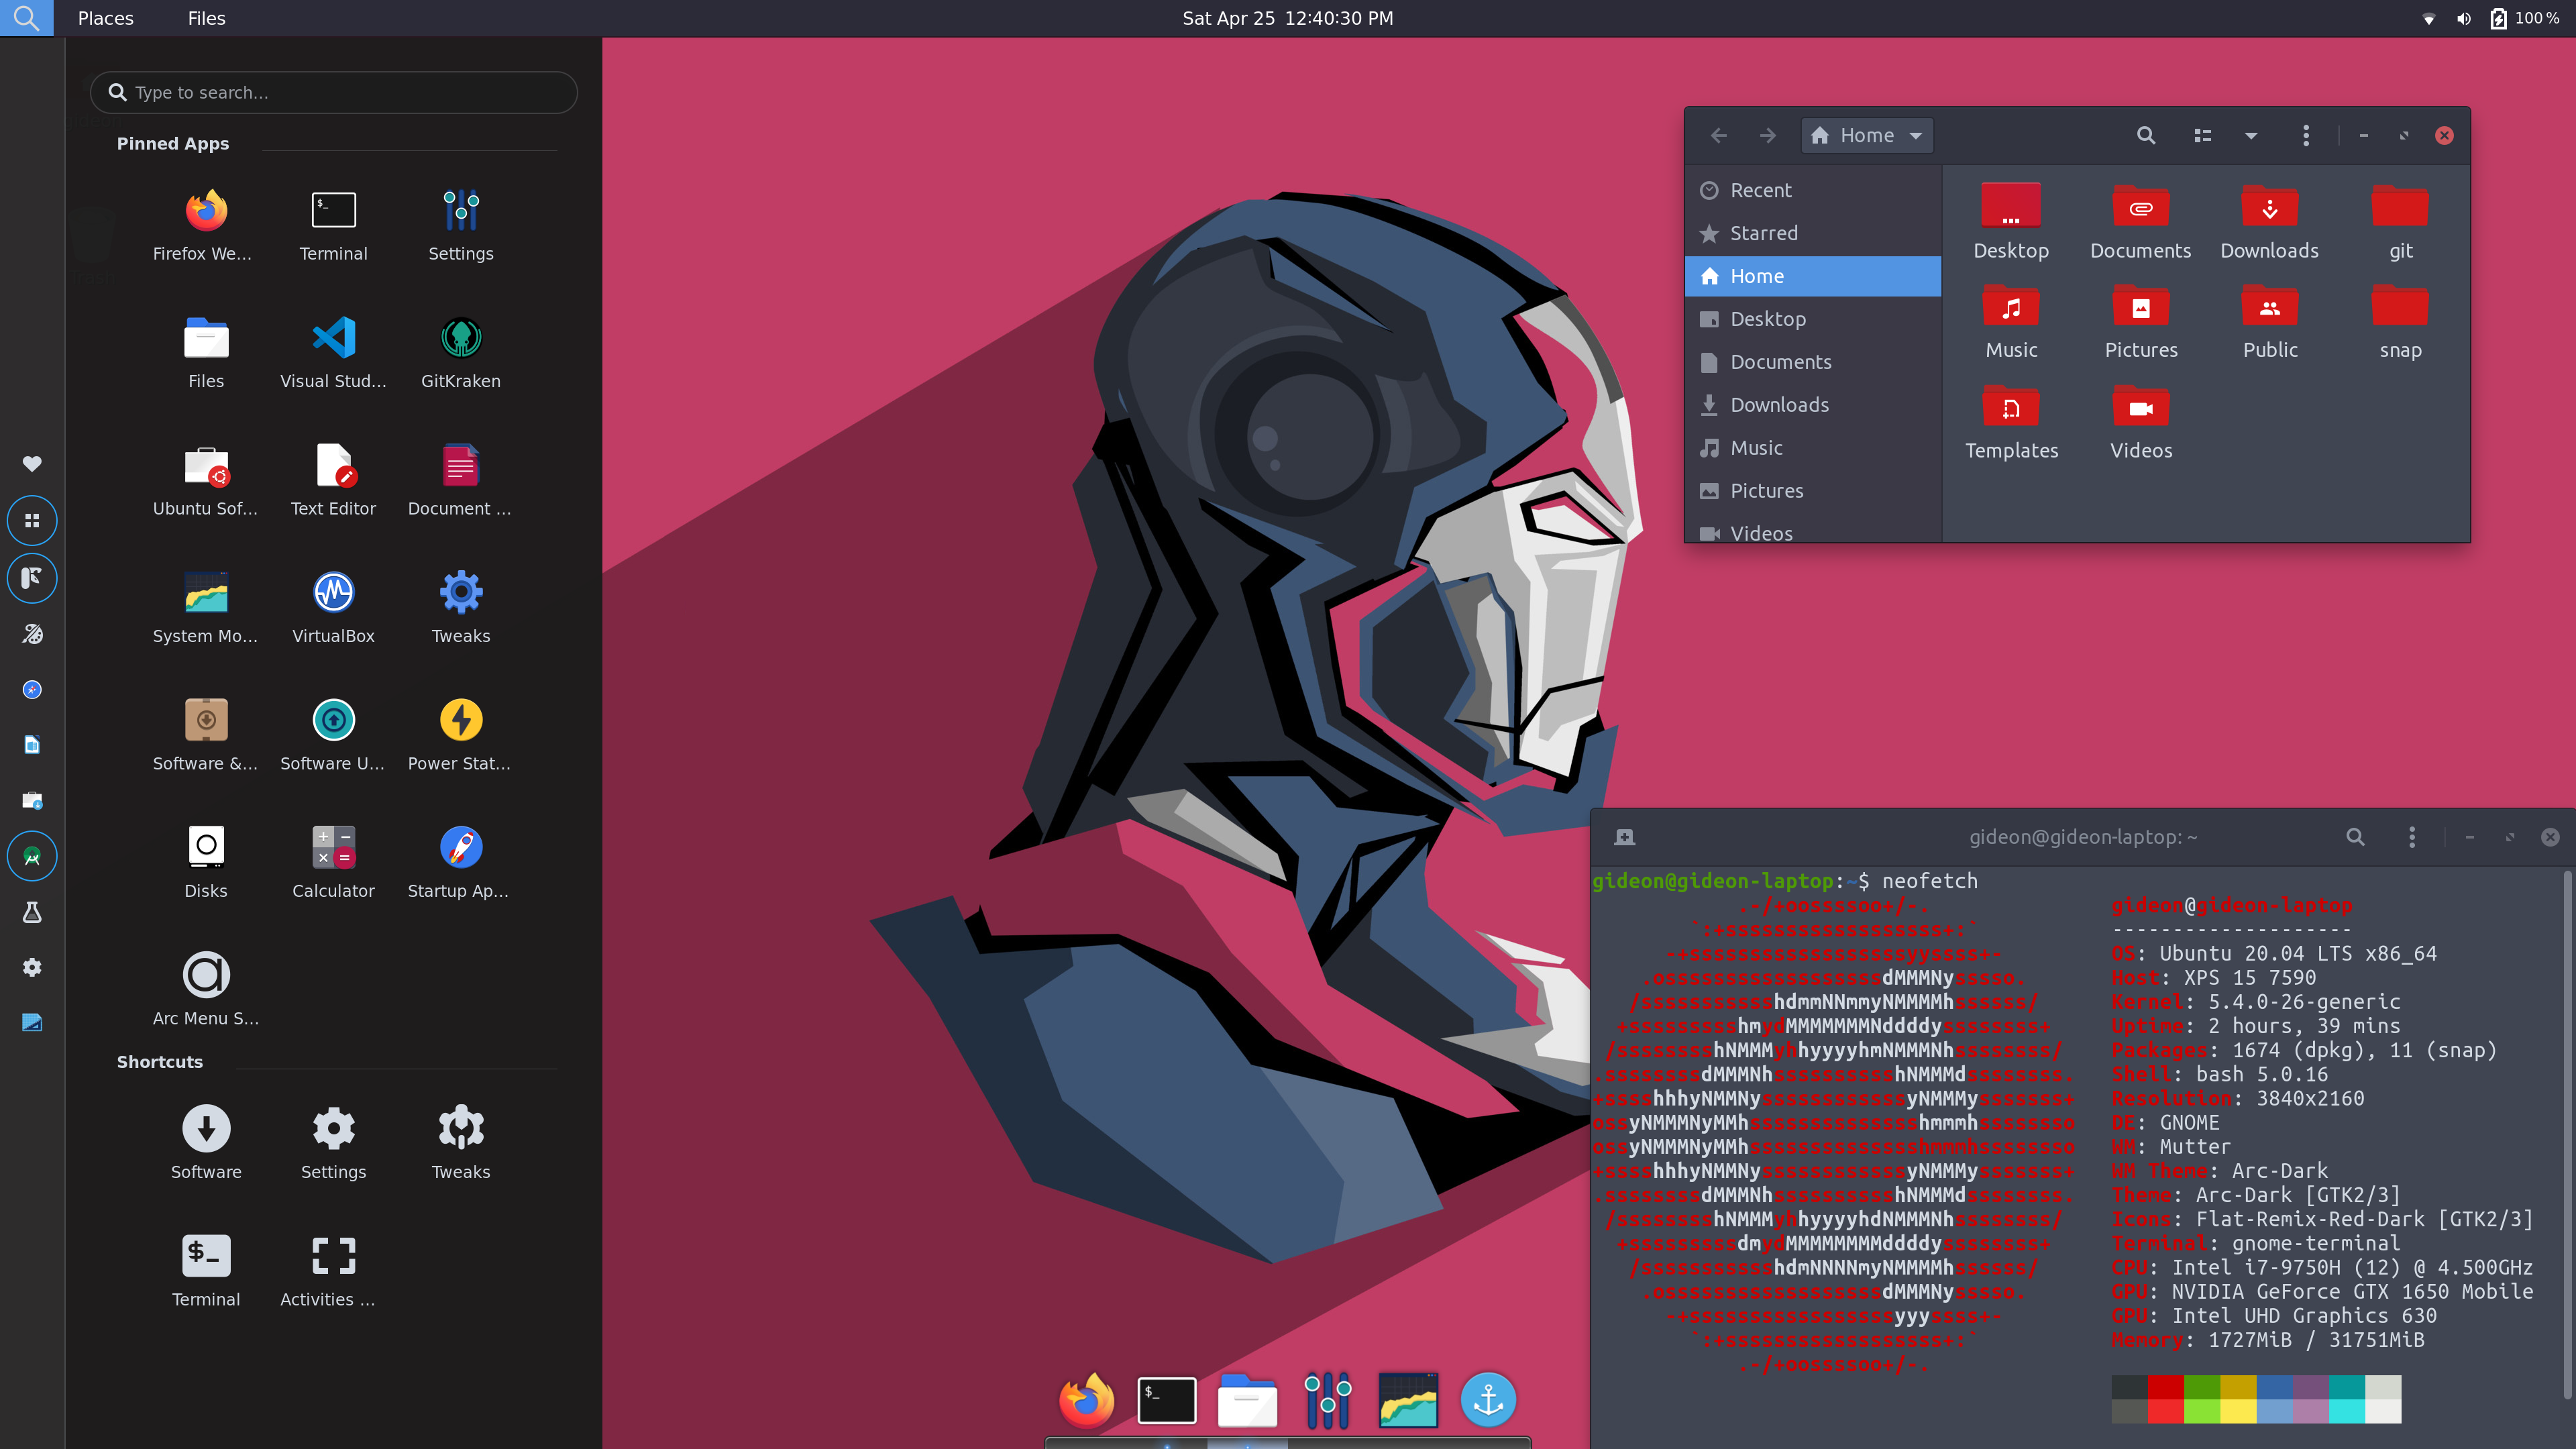The image size is (2576, 1449).
Task: Open Arc Menu Settings icon
Action: (x=206, y=975)
